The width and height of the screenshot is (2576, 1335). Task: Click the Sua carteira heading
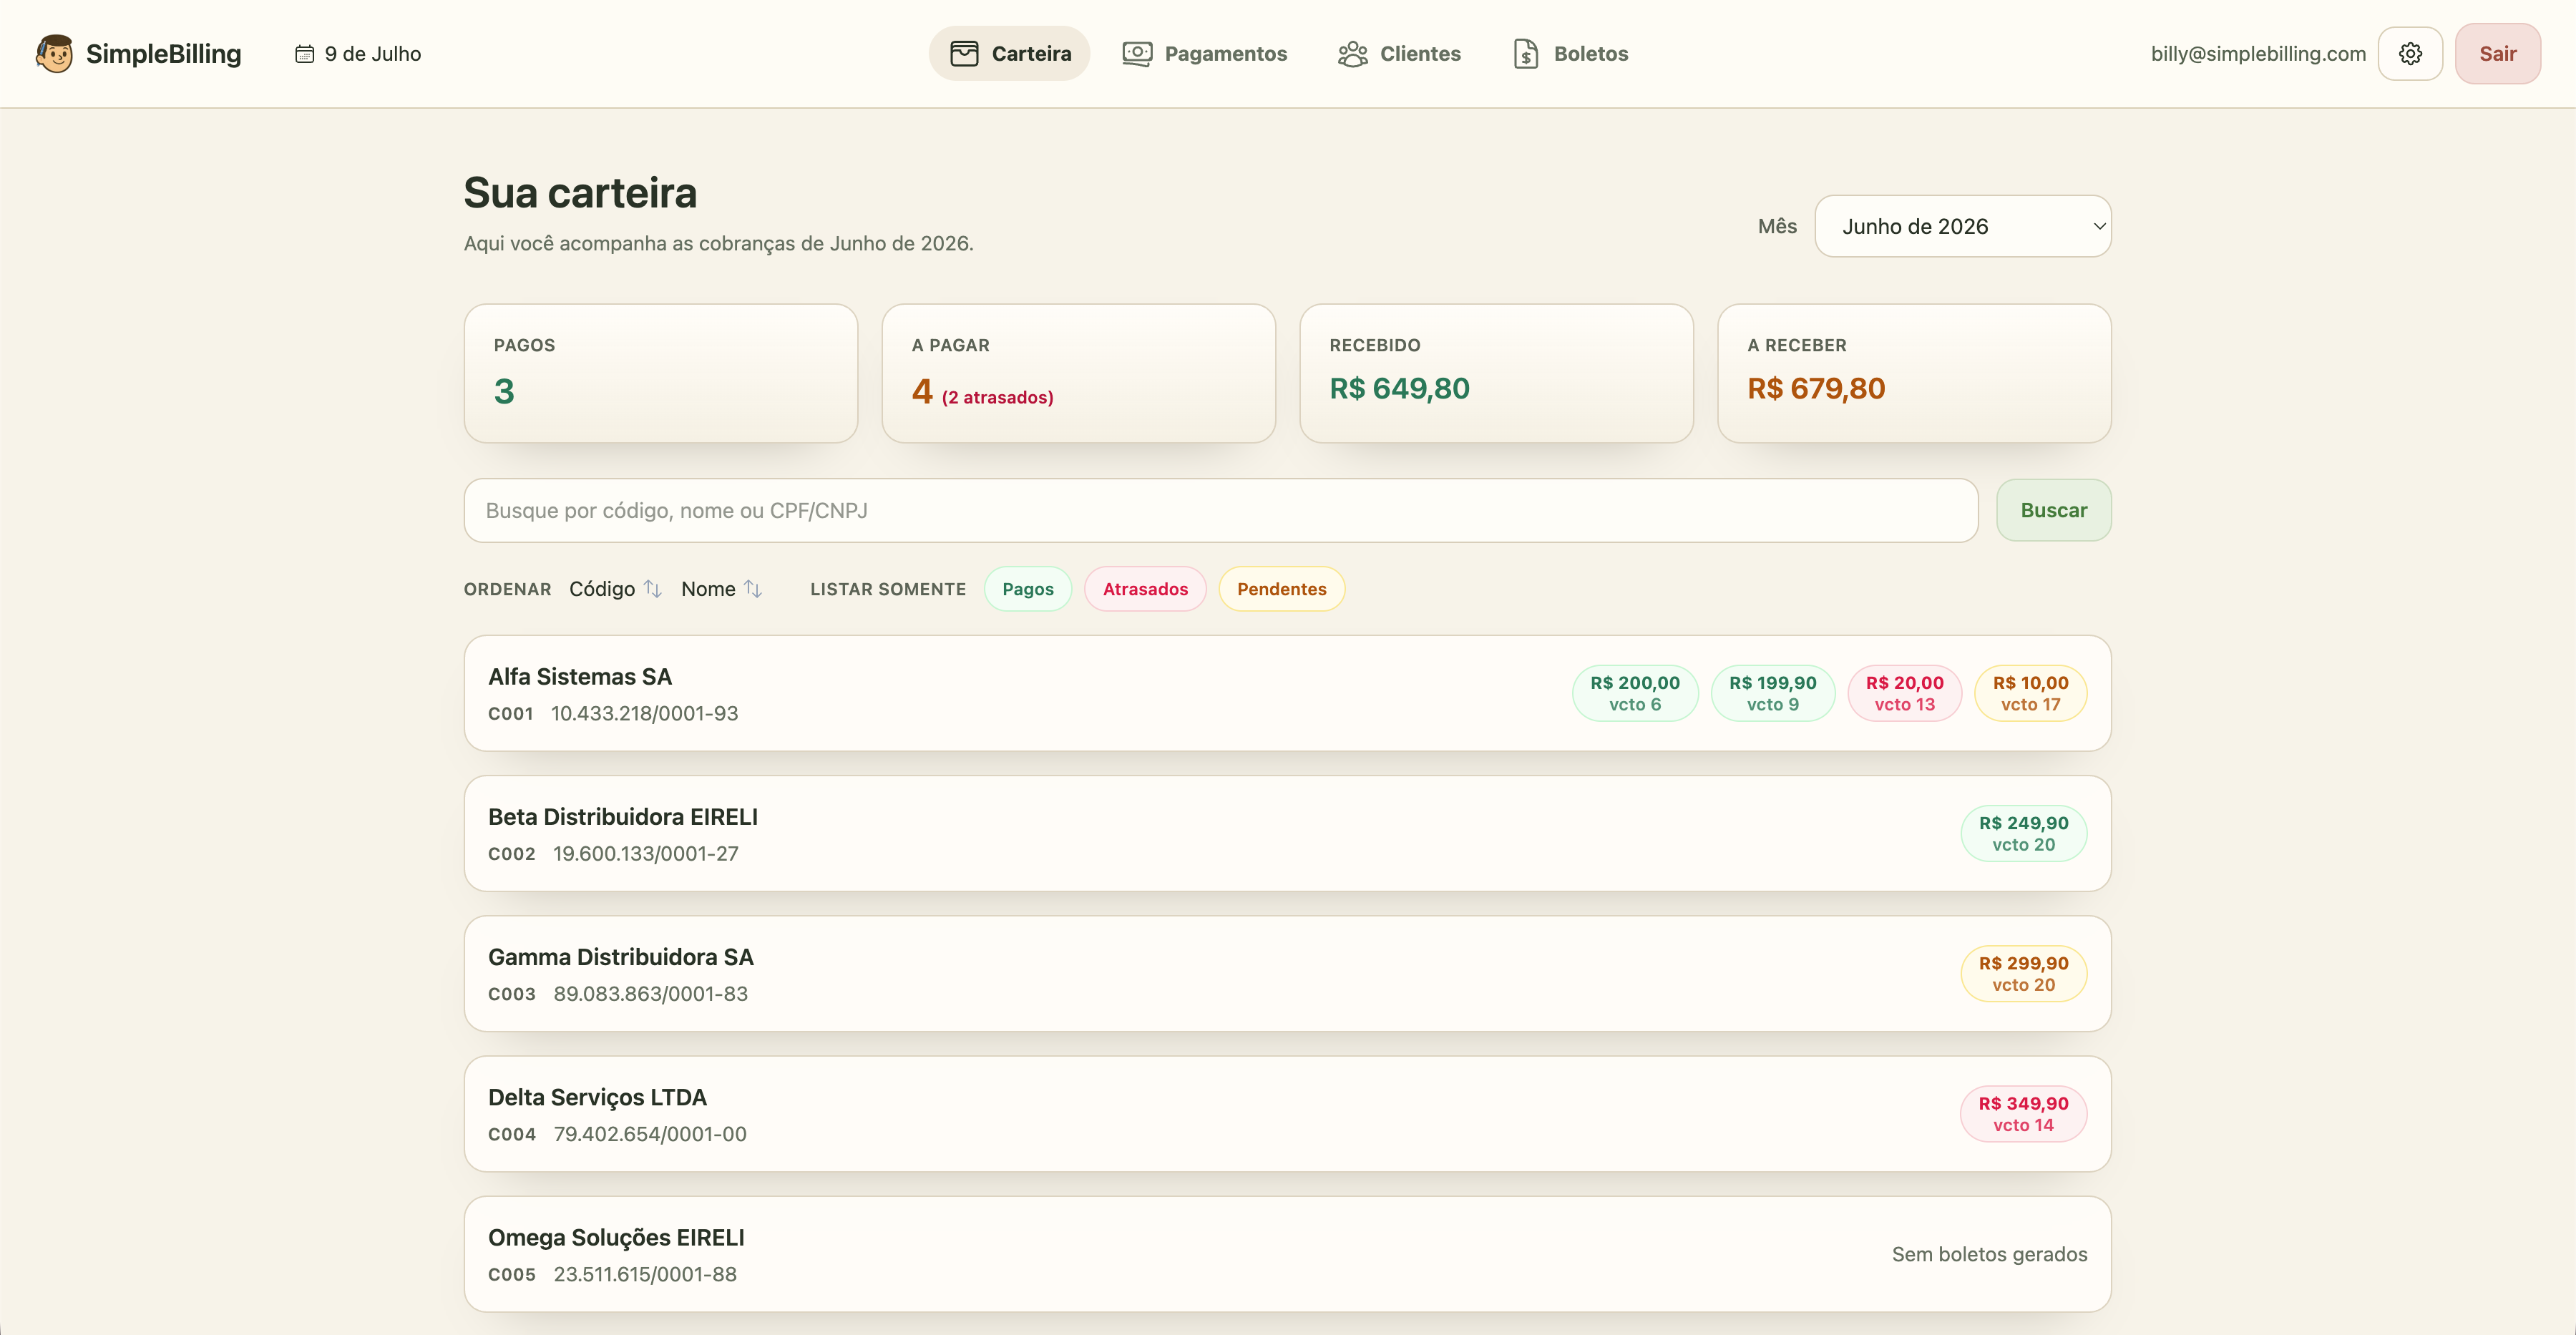tap(580, 192)
